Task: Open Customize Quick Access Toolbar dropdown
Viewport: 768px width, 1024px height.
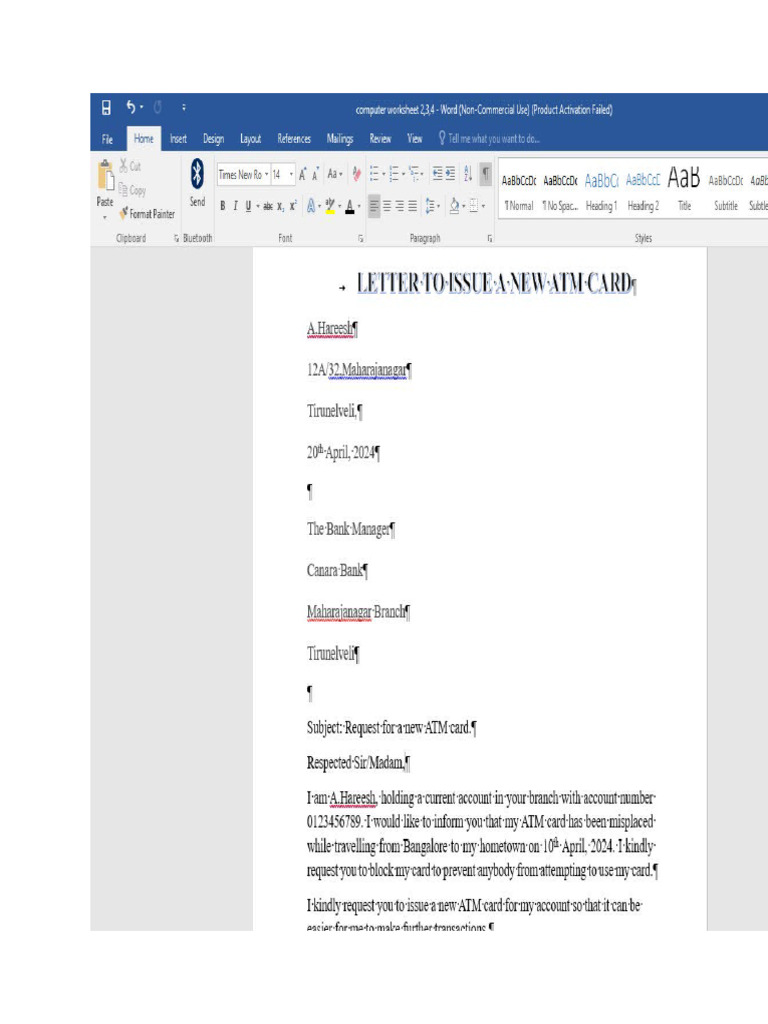Action: (x=184, y=107)
